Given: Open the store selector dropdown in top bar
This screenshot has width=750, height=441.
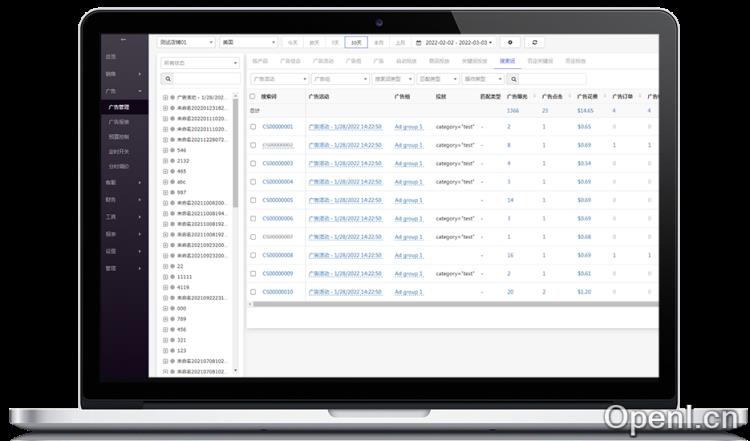Looking at the screenshot, I should 186,43.
